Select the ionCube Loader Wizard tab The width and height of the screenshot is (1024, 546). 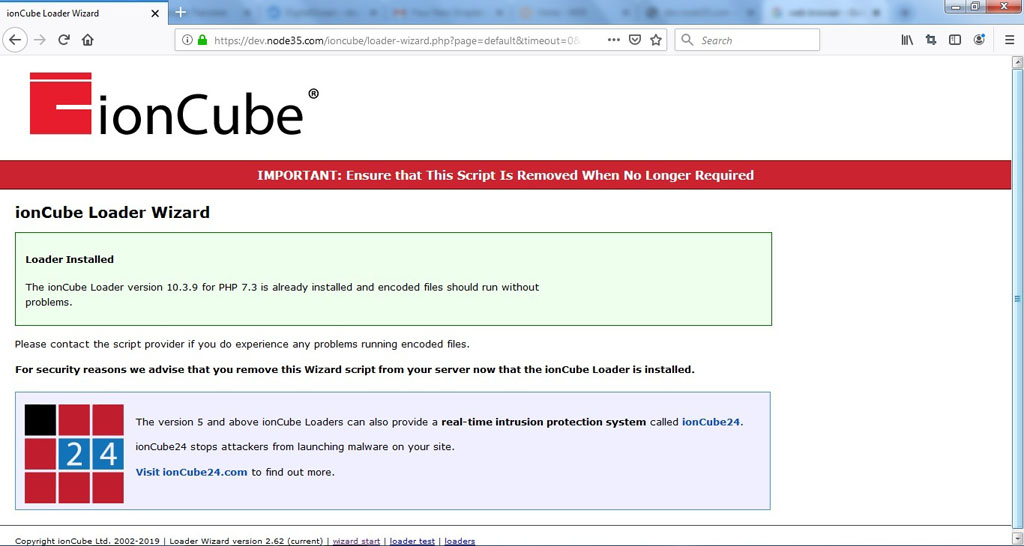(x=83, y=13)
